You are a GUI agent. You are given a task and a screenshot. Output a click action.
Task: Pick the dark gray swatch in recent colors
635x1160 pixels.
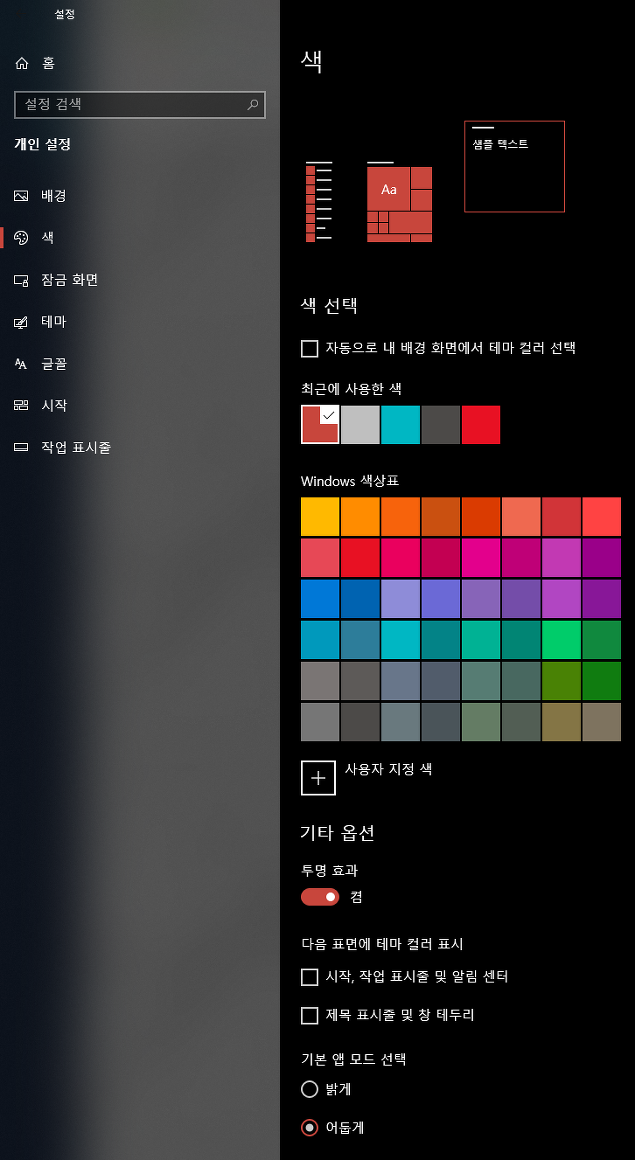click(440, 425)
